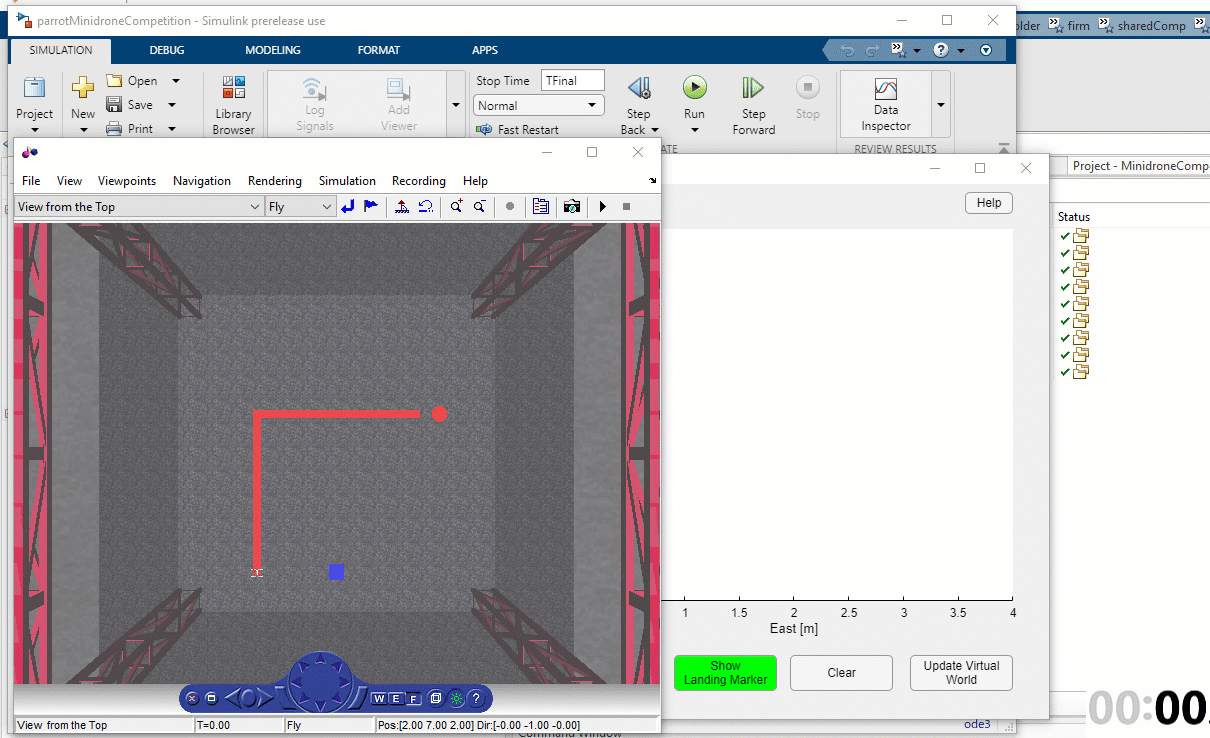Click the Open folder icon
The width and height of the screenshot is (1210, 738).
click(x=114, y=81)
